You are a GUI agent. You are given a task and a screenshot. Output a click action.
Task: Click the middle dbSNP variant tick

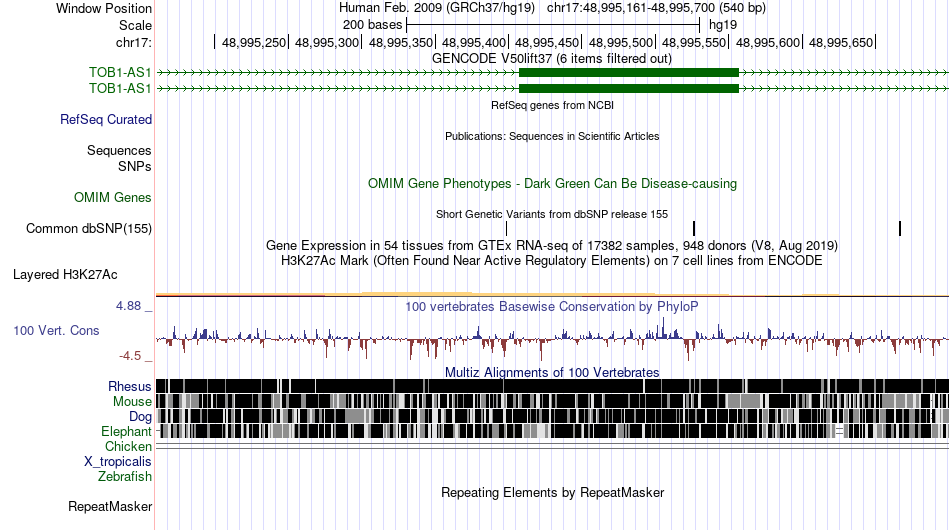coord(694,228)
